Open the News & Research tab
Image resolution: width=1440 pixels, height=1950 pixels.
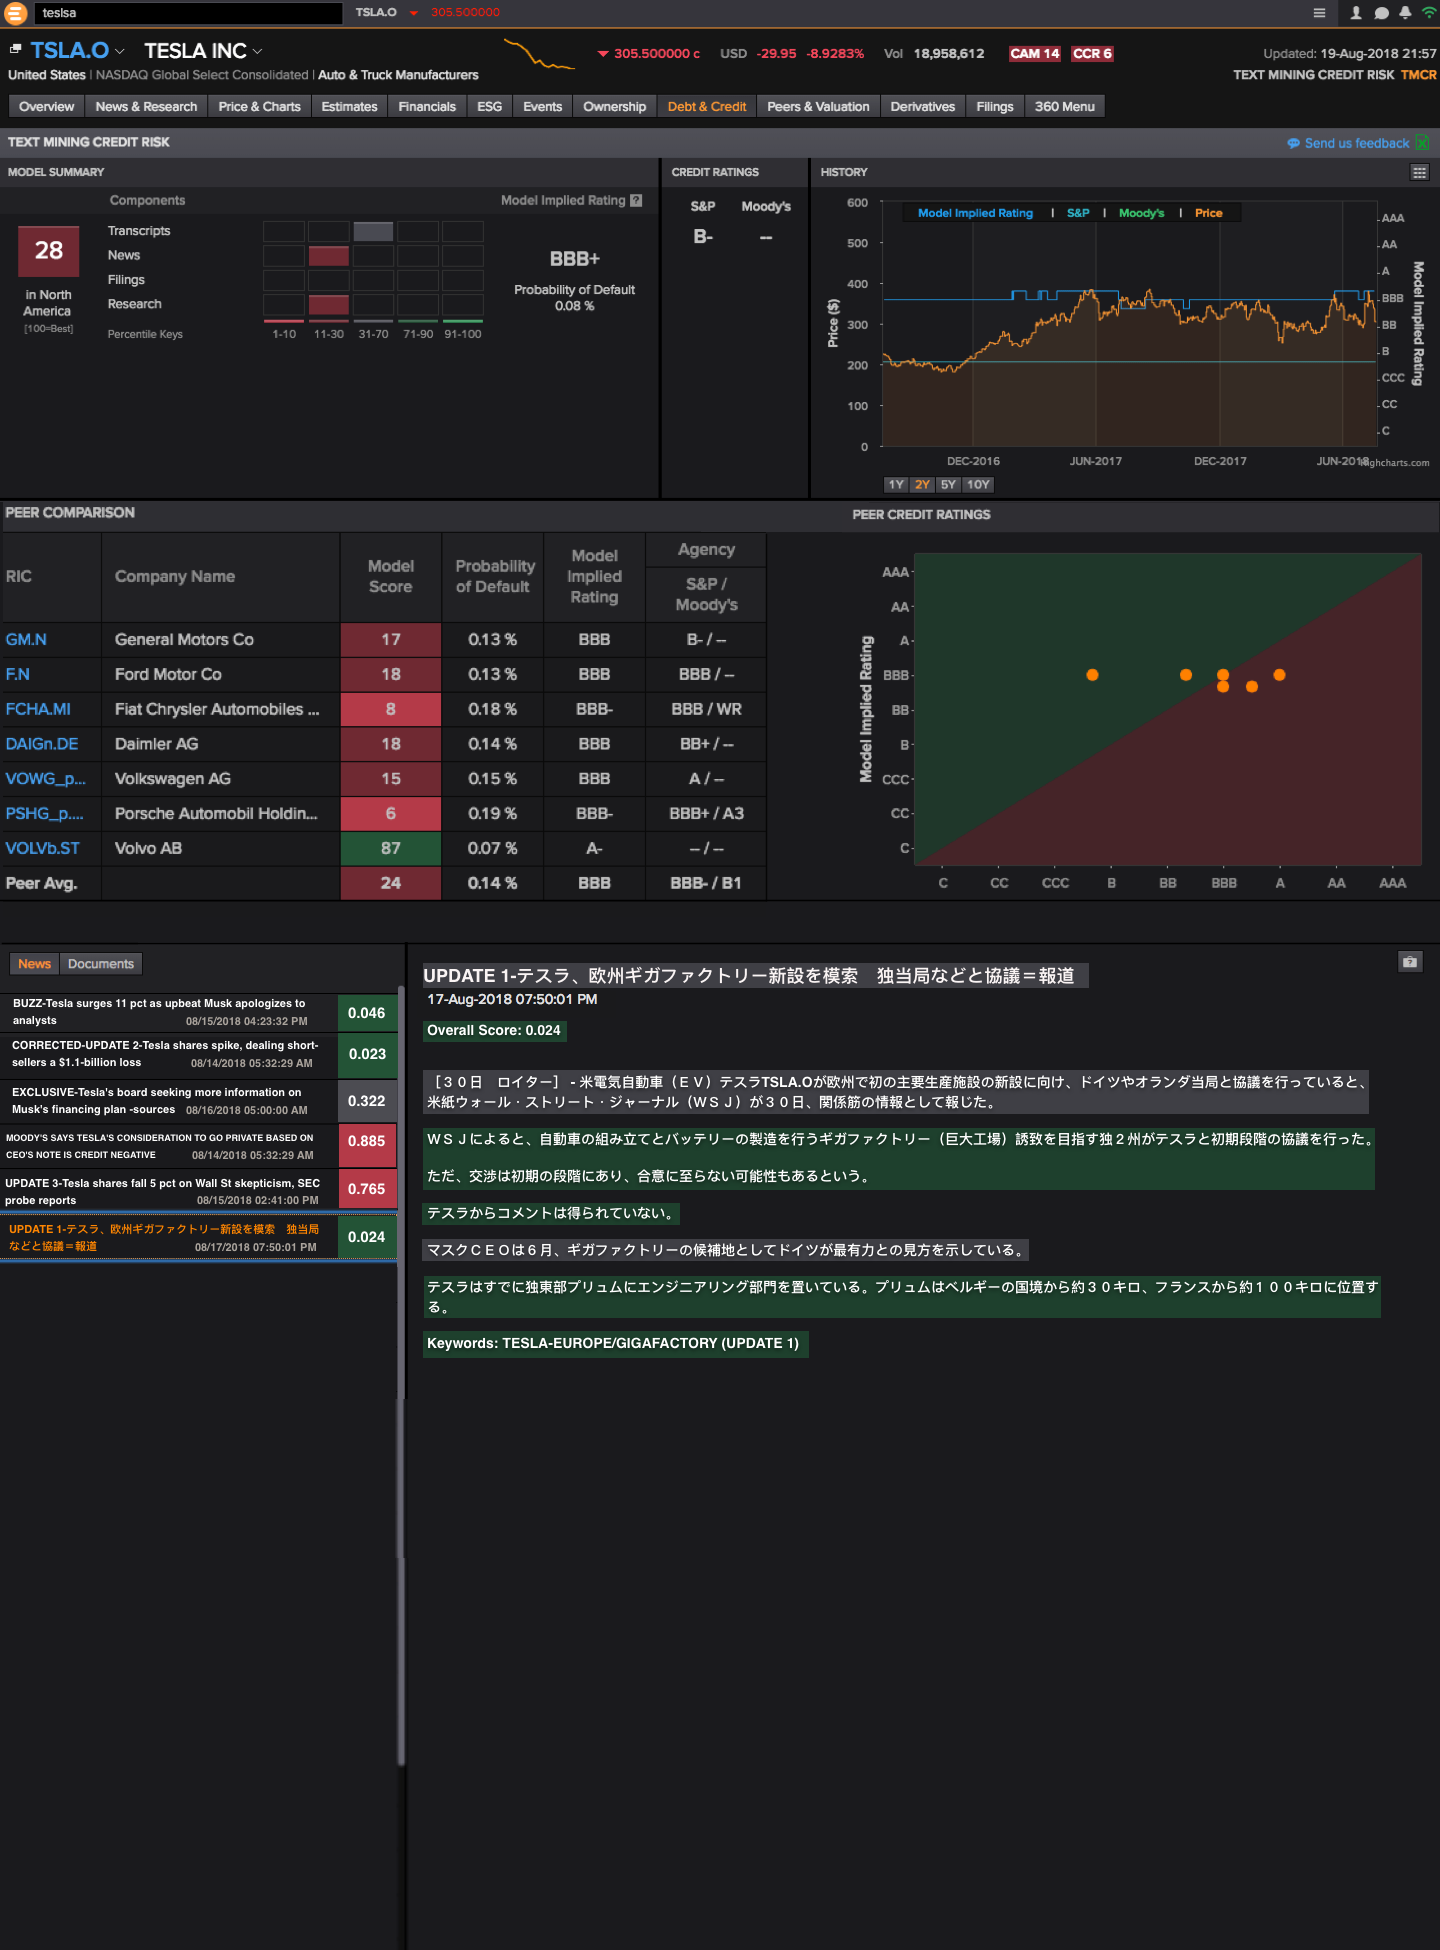click(x=146, y=107)
